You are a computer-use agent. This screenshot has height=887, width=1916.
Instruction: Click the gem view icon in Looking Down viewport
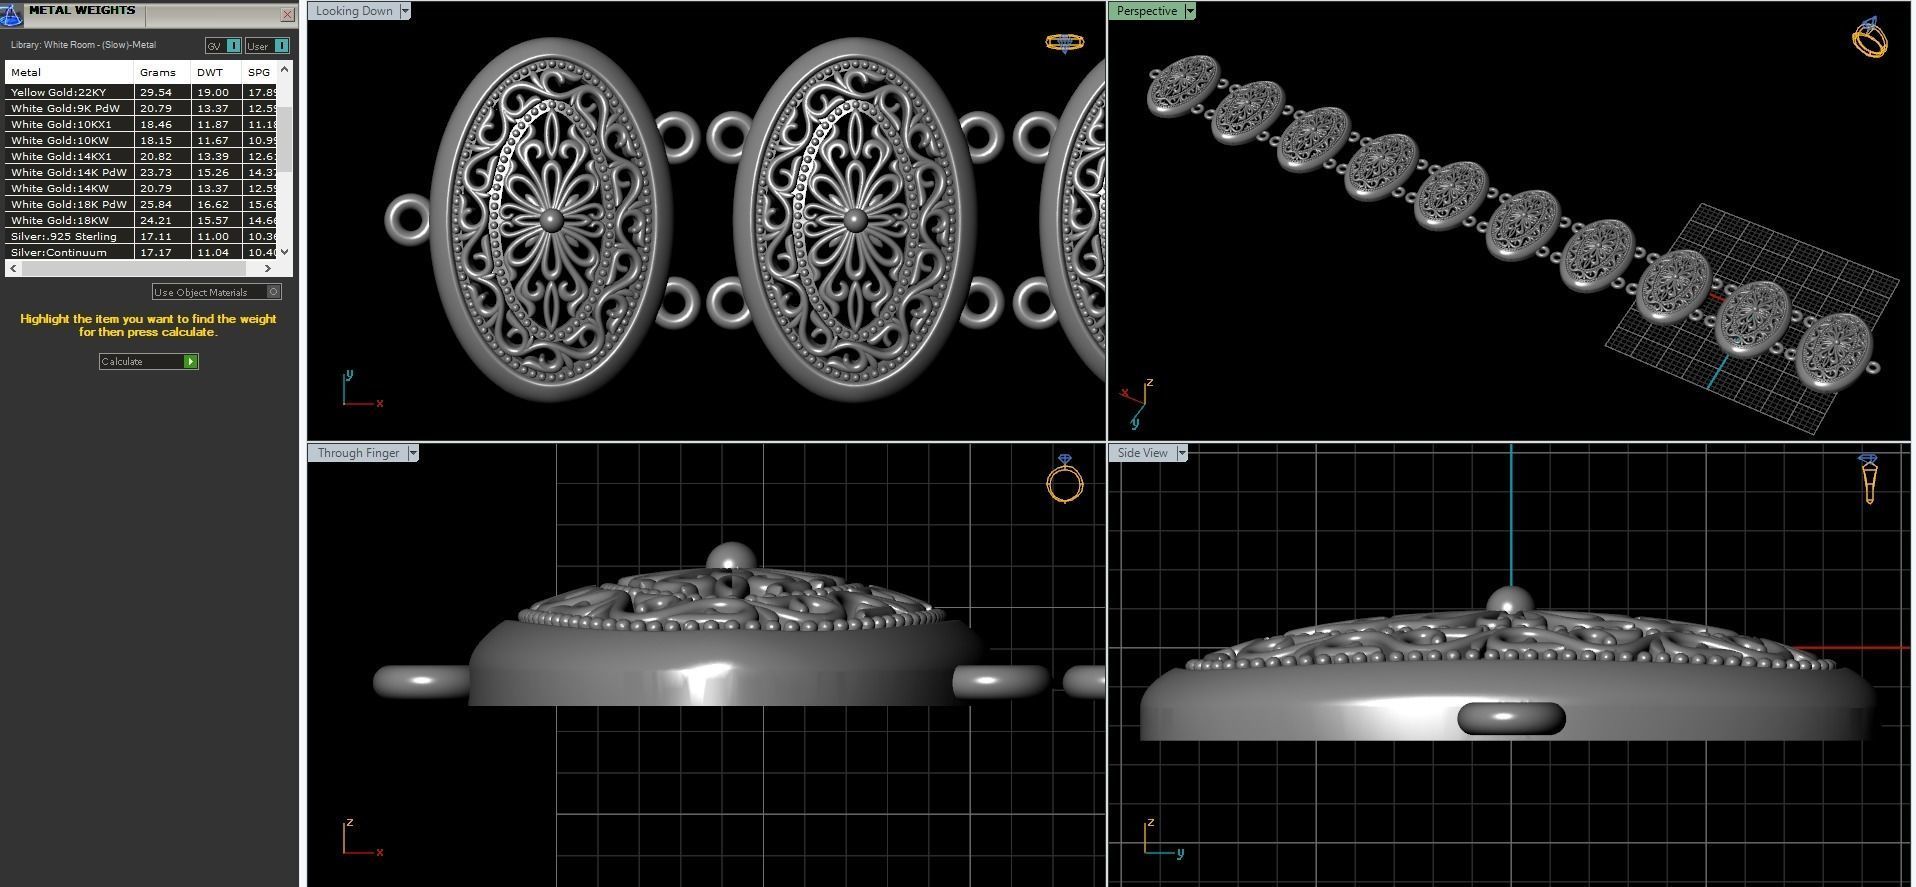coord(1064,43)
